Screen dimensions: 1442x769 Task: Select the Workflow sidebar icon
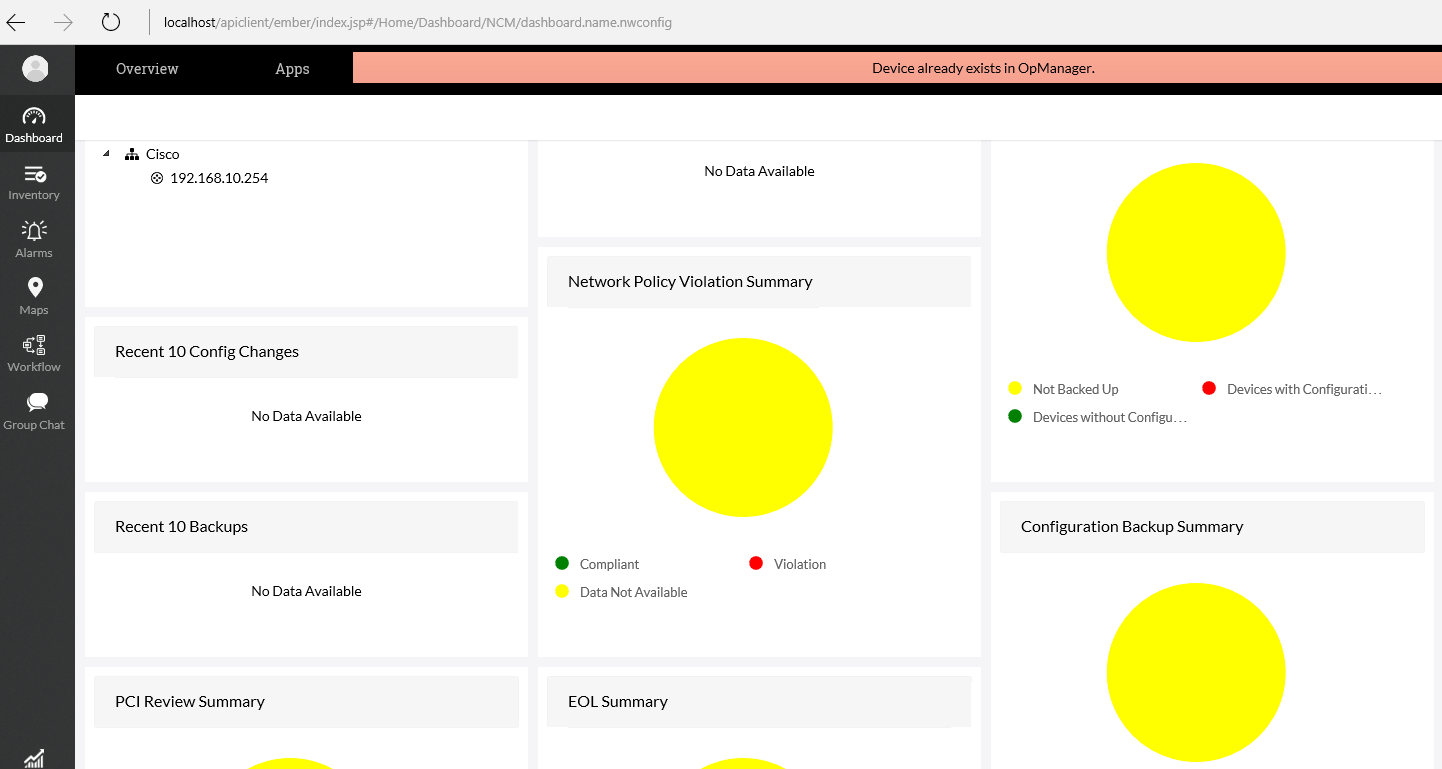point(34,352)
